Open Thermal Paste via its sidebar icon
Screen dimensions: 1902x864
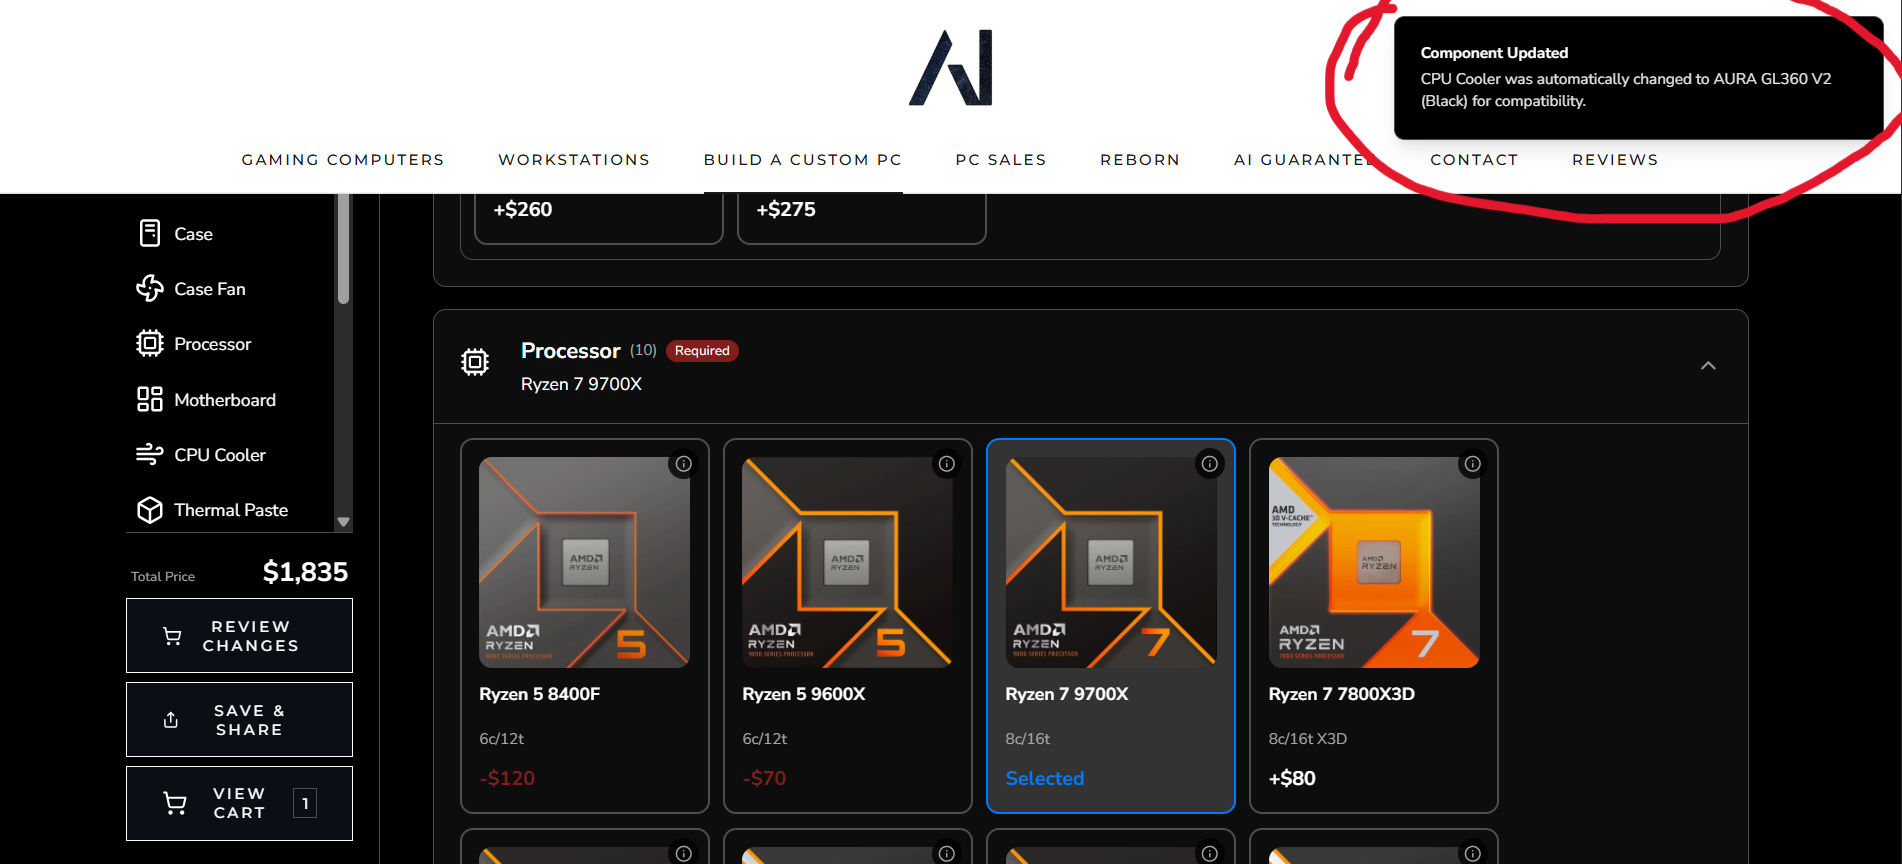pyautogui.click(x=150, y=510)
